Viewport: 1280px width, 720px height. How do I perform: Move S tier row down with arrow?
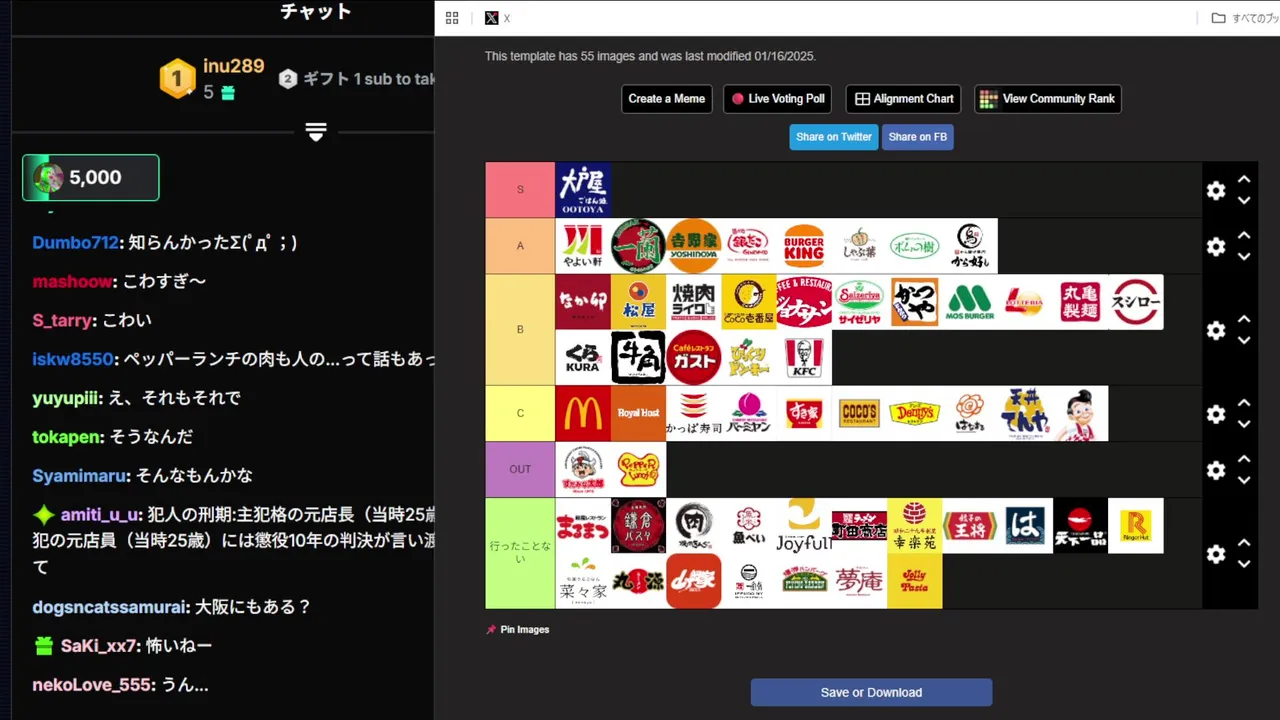click(x=1244, y=200)
